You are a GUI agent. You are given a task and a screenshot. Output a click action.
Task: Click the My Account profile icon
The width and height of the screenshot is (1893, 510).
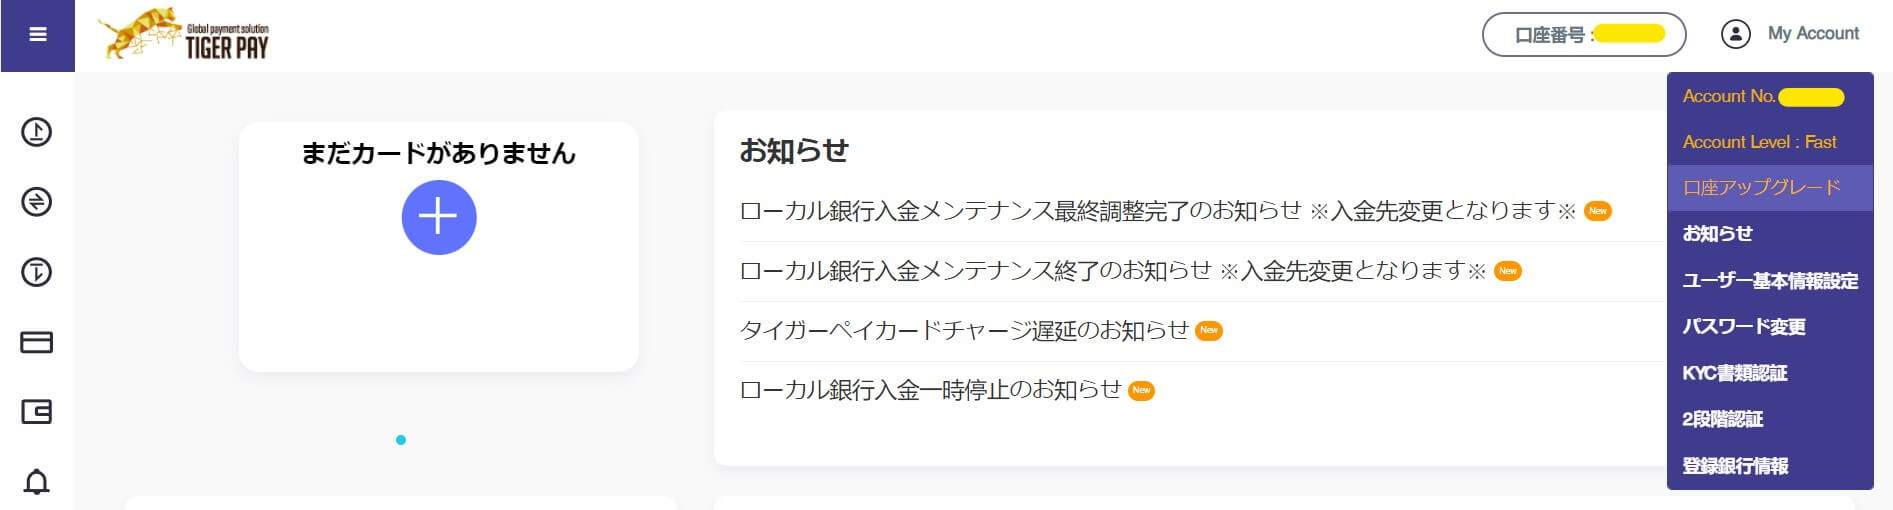1736,34
